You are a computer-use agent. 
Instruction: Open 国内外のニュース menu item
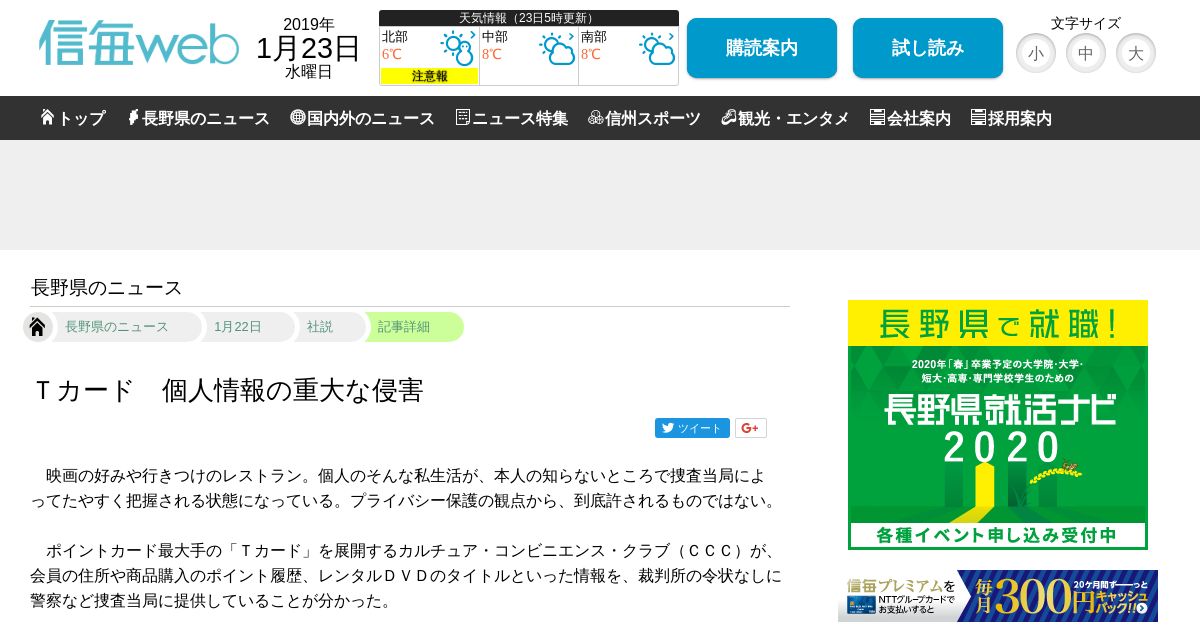coord(362,118)
